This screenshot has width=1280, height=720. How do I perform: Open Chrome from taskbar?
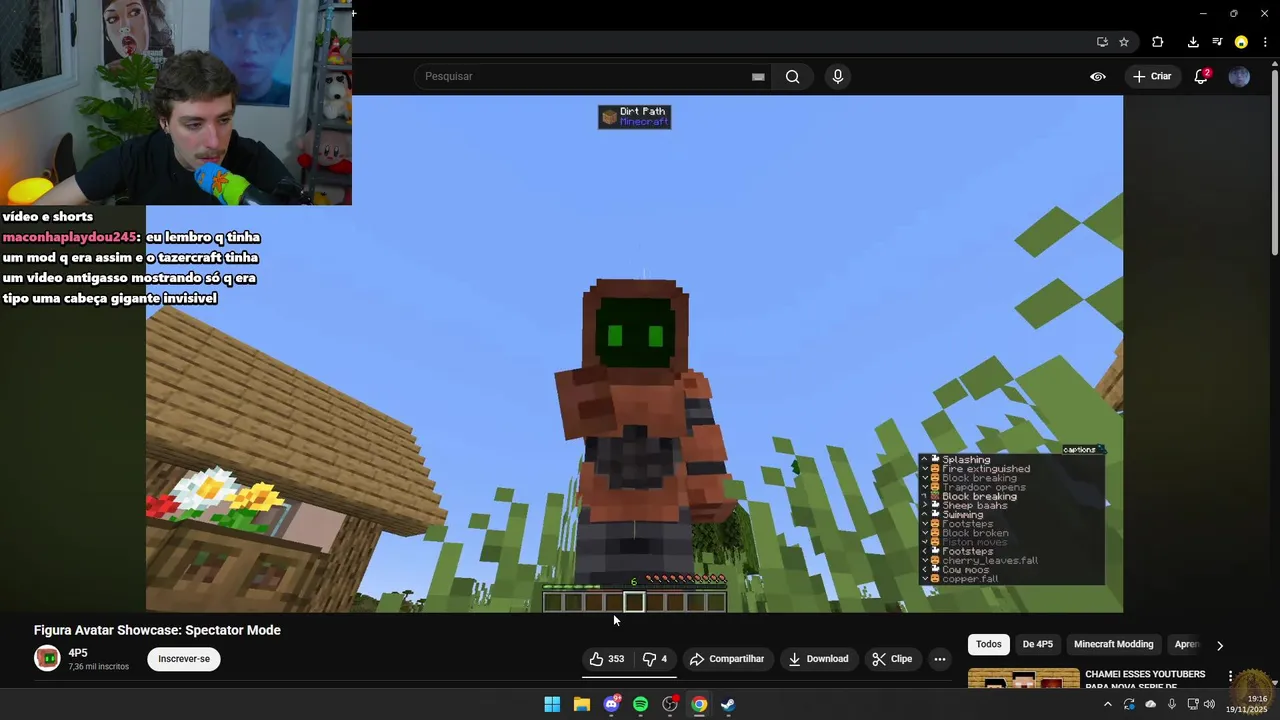tap(699, 705)
